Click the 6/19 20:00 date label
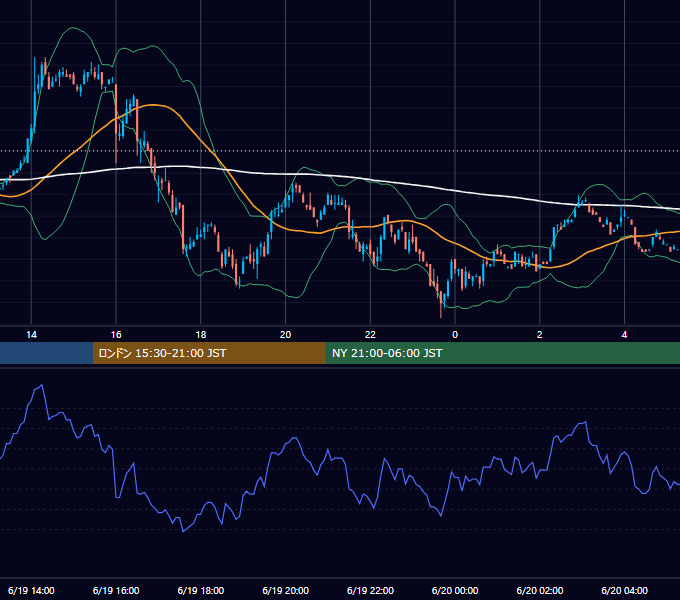Viewport: 680px width, 600px height. click(285, 590)
